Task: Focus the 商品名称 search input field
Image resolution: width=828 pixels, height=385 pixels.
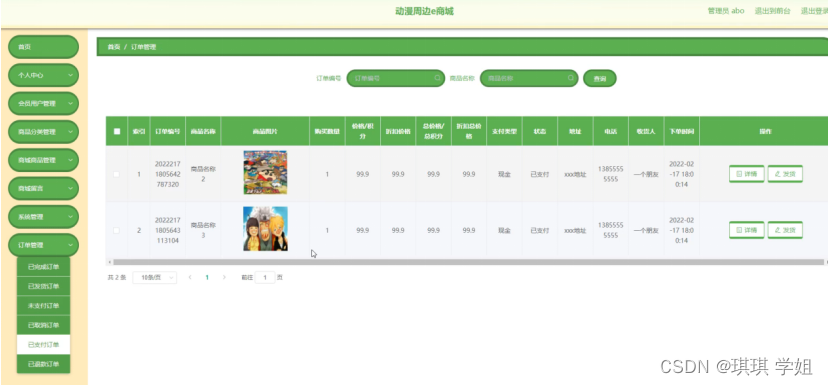Action: click(x=529, y=78)
